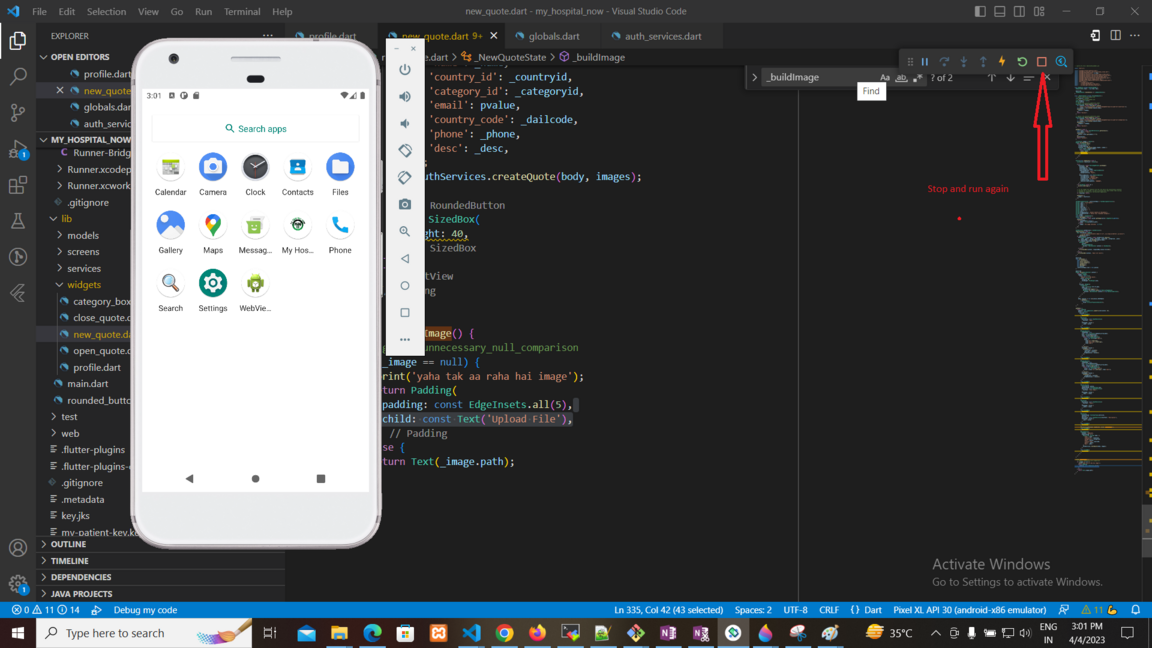This screenshot has width=1152, height=648.
Task: Toggle Use Regular Expression in find widget
Action: 917,78
